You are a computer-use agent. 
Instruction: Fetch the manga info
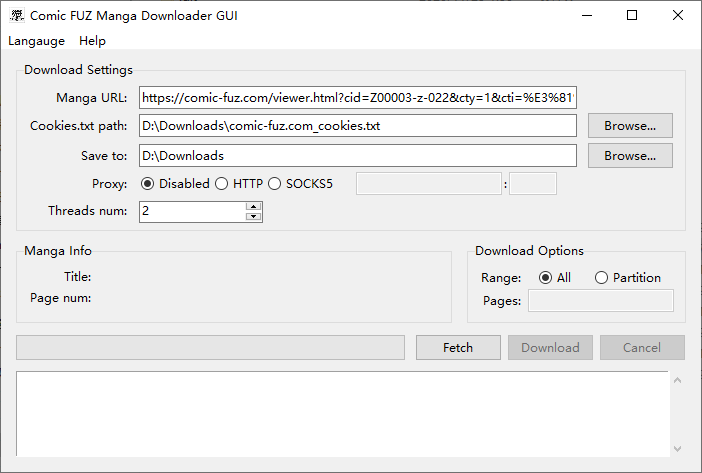tap(458, 348)
